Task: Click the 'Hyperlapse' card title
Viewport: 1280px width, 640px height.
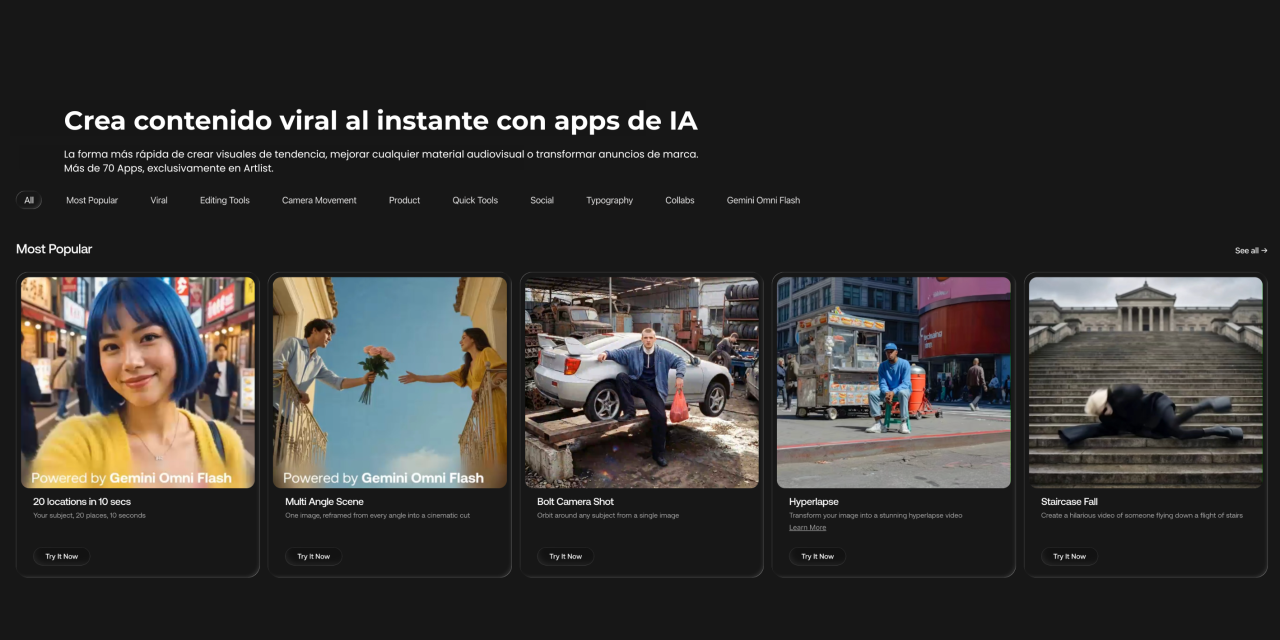Action: point(812,502)
